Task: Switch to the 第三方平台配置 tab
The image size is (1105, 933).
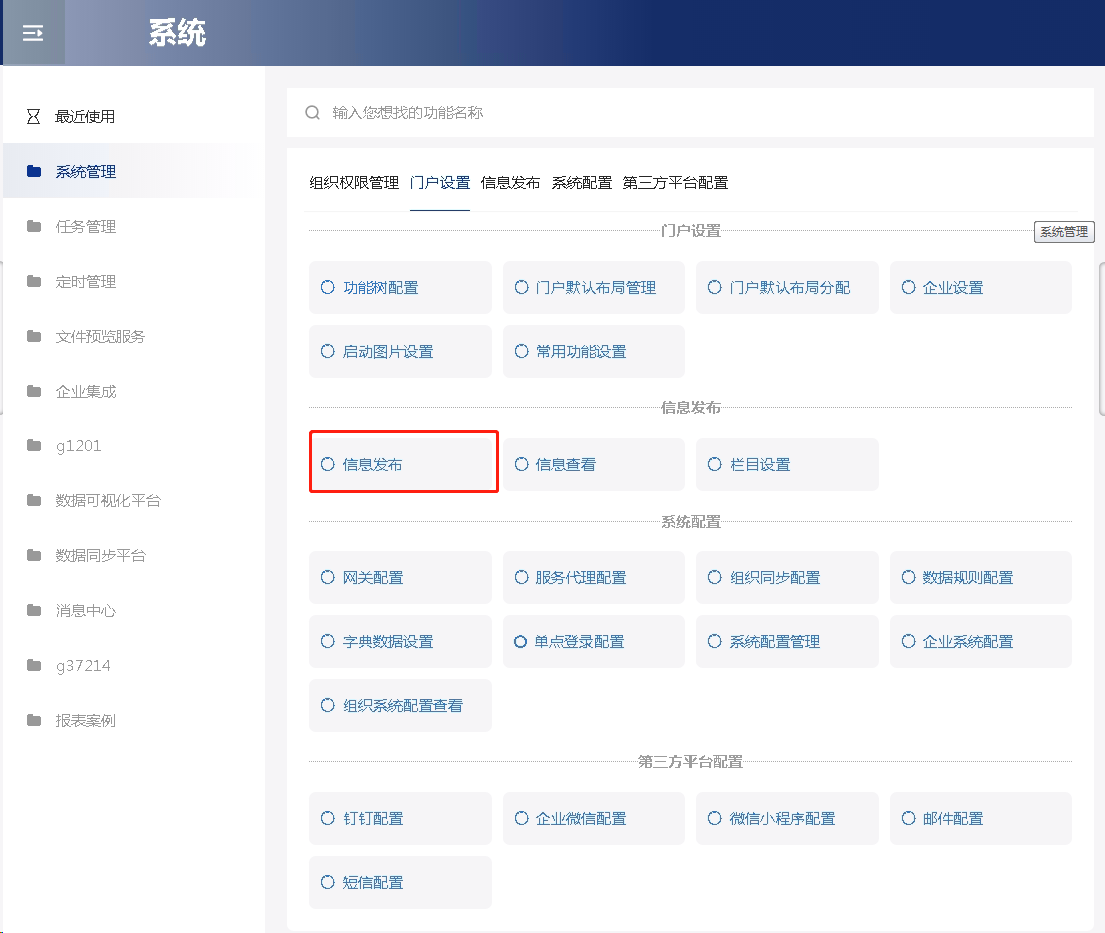Action: [x=675, y=183]
